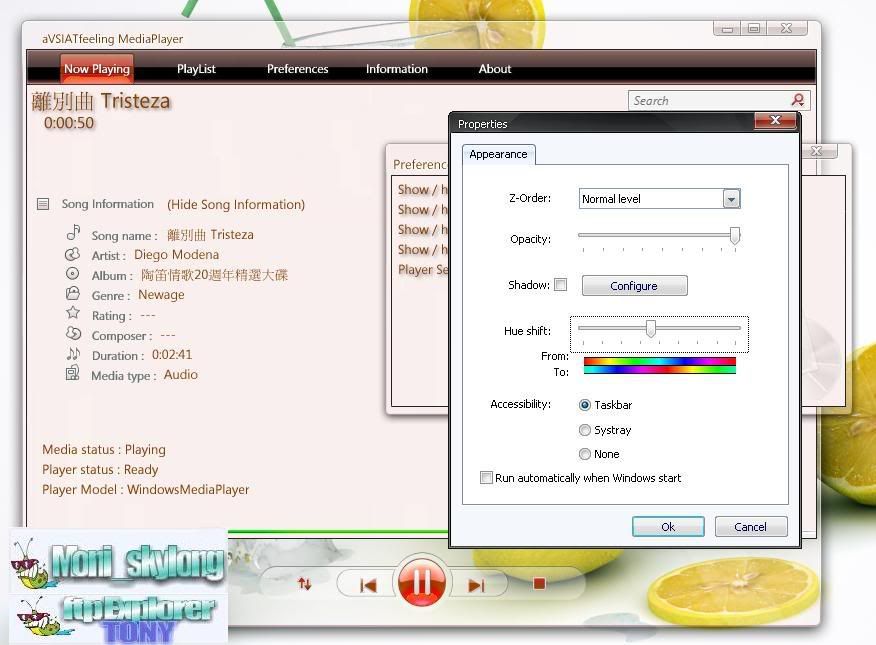Click the ftpExplorer TONY logo image
Image resolution: width=876 pixels, height=645 pixels.
point(118,619)
